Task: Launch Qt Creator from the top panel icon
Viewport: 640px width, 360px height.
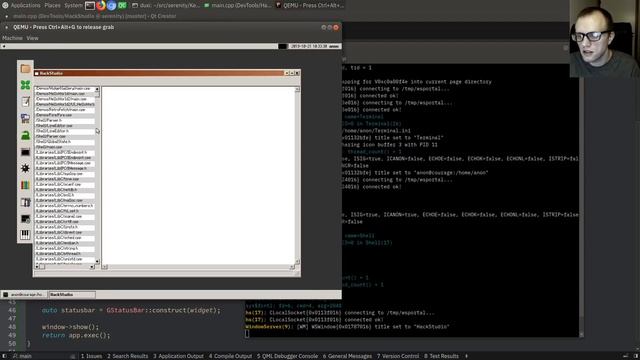Action: pyautogui.click(x=122, y=5)
